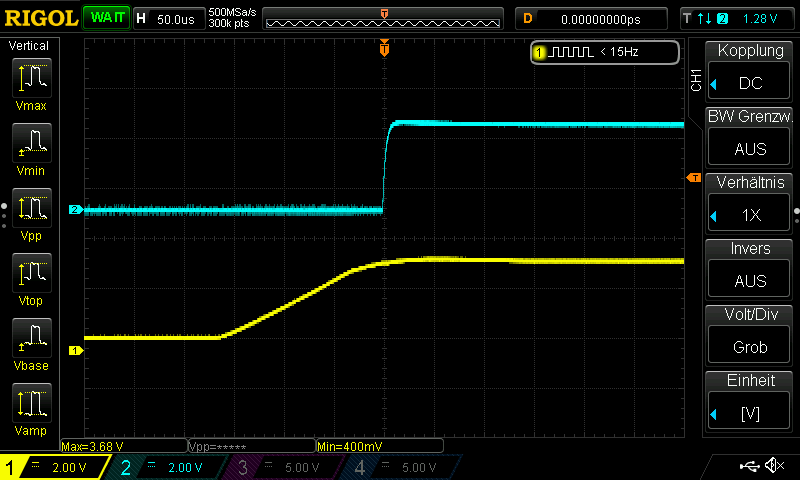Click the delay 0.00000000ps field
Screen dimensions: 800x480
(591, 19)
